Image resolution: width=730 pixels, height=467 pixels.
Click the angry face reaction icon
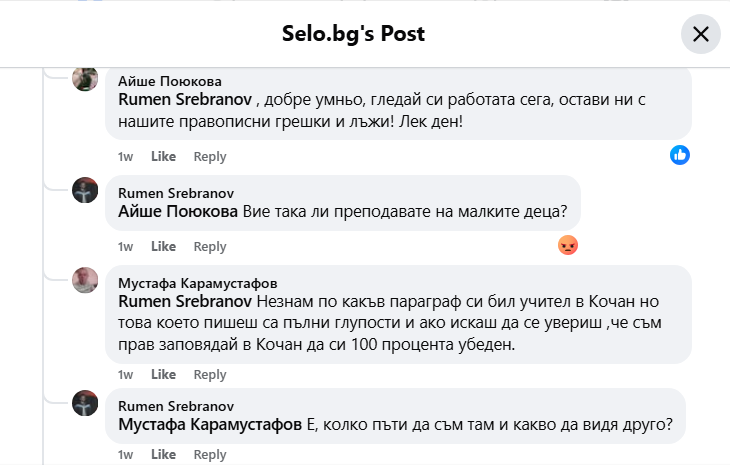(x=568, y=245)
